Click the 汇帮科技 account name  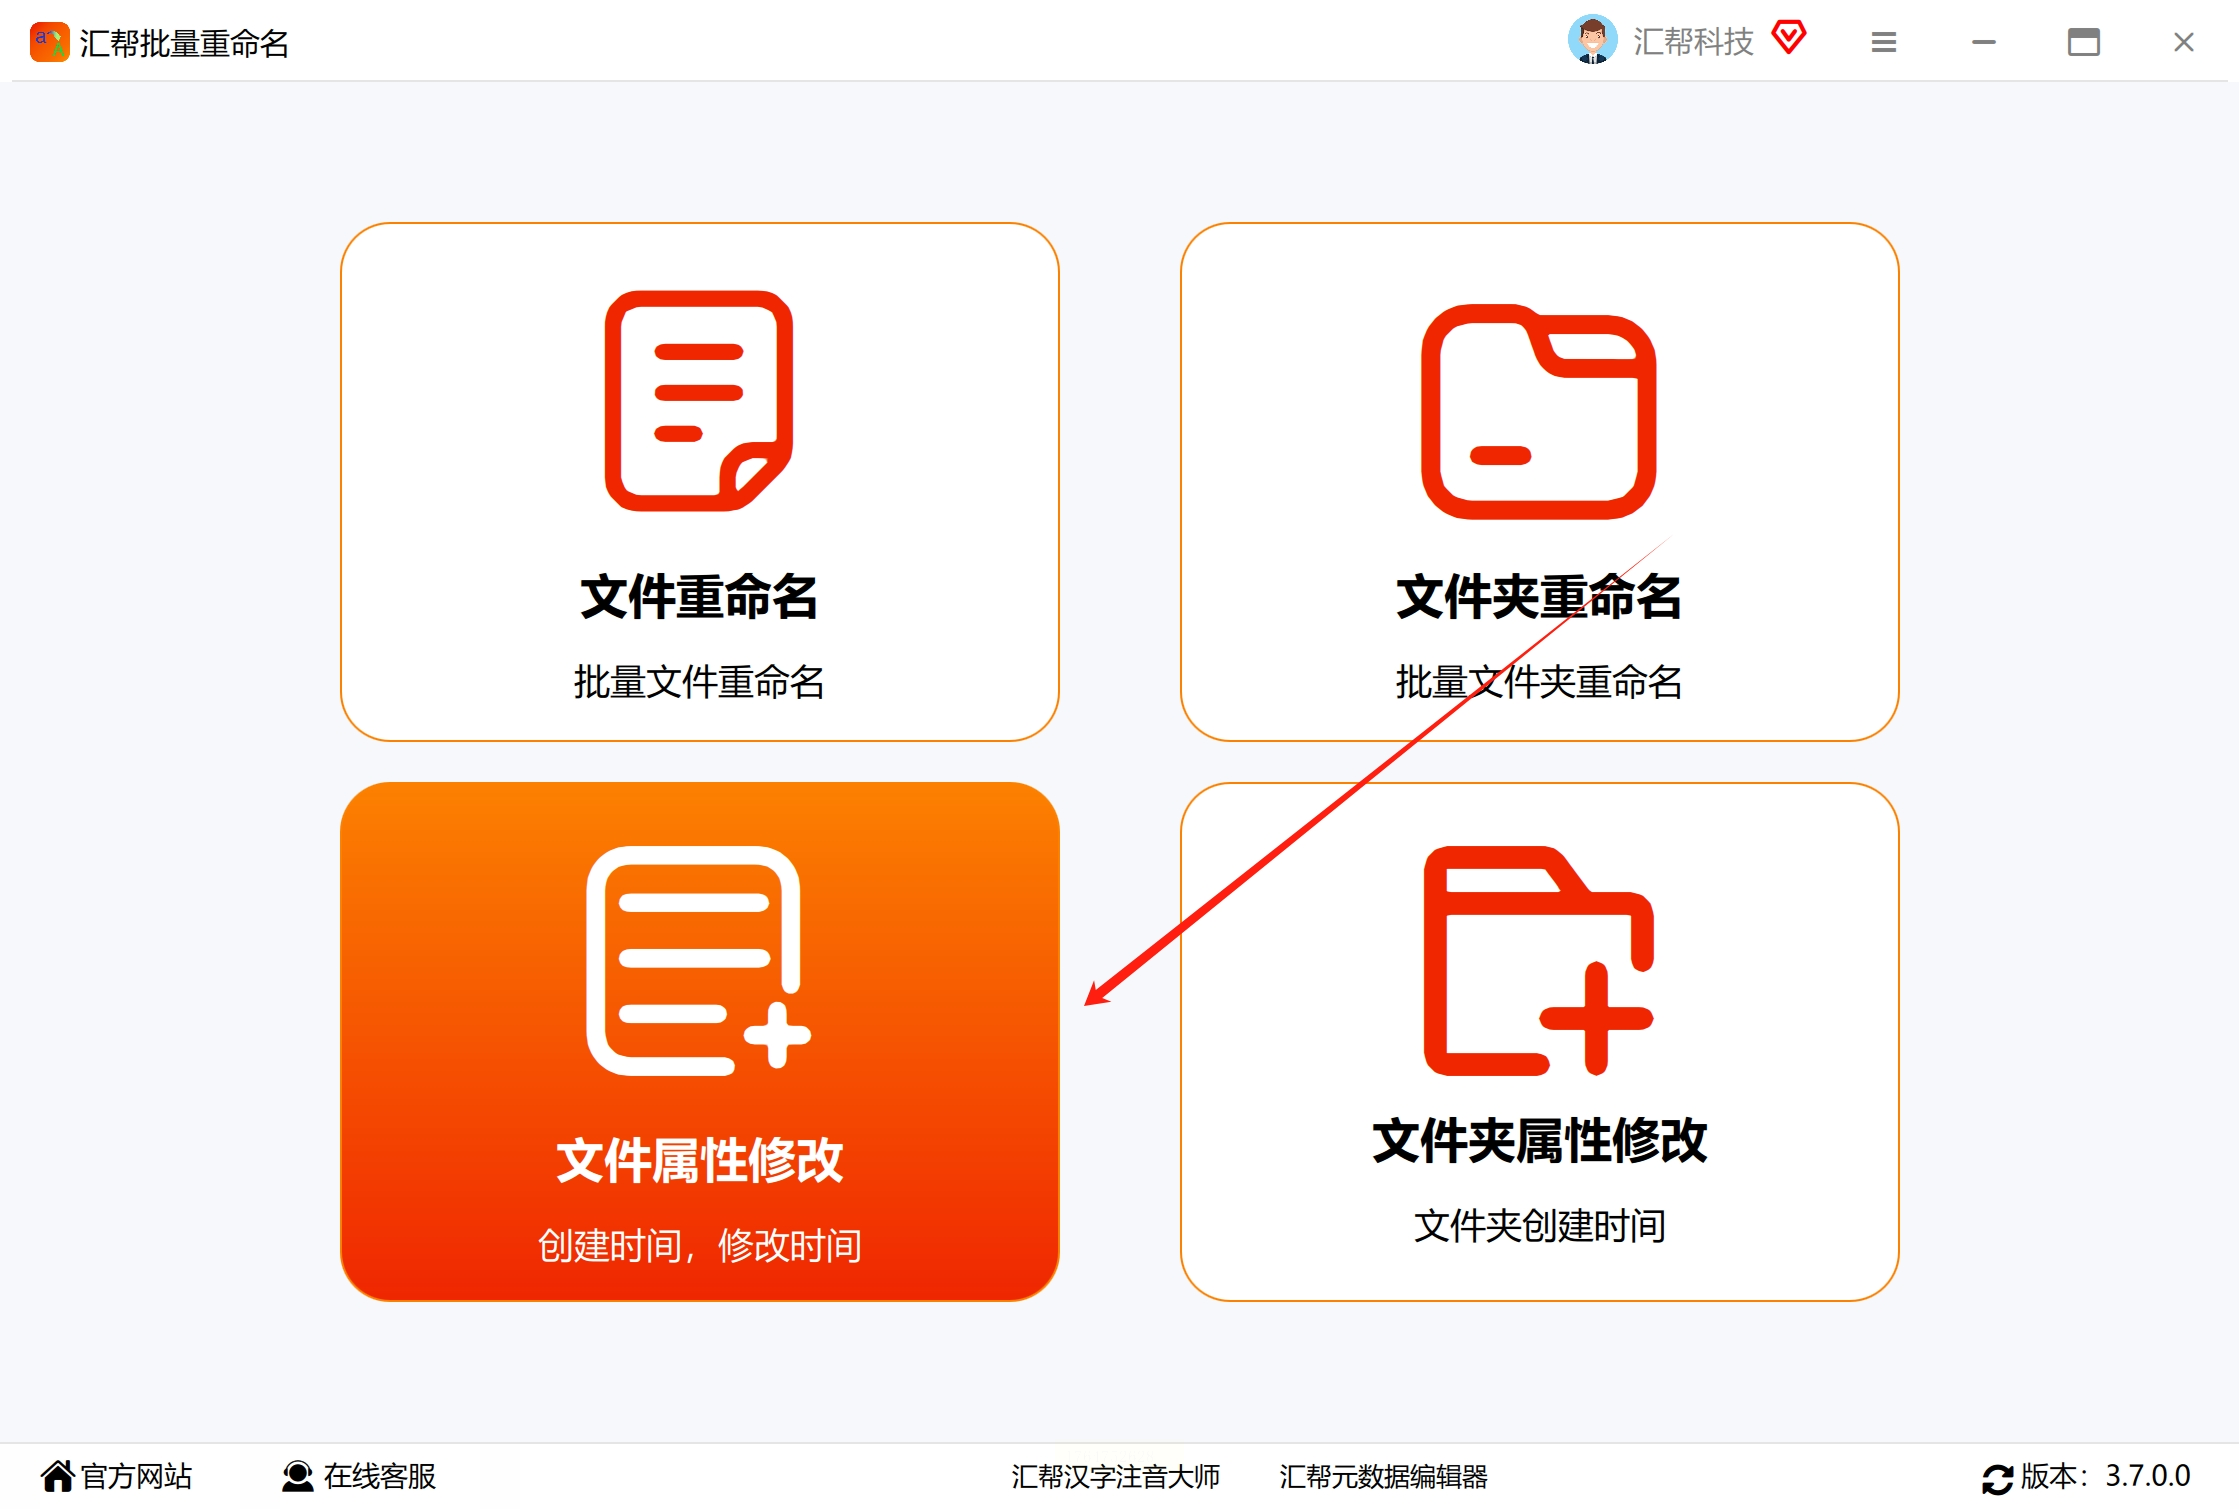click(1693, 42)
